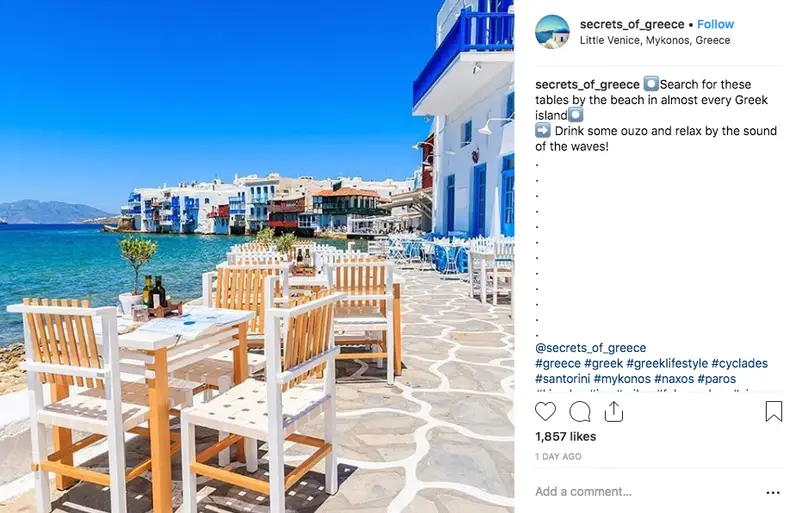Screen dimensions: 800x513
Task: Open the @secrets_of_greece mention link
Action: pos(590,348)
